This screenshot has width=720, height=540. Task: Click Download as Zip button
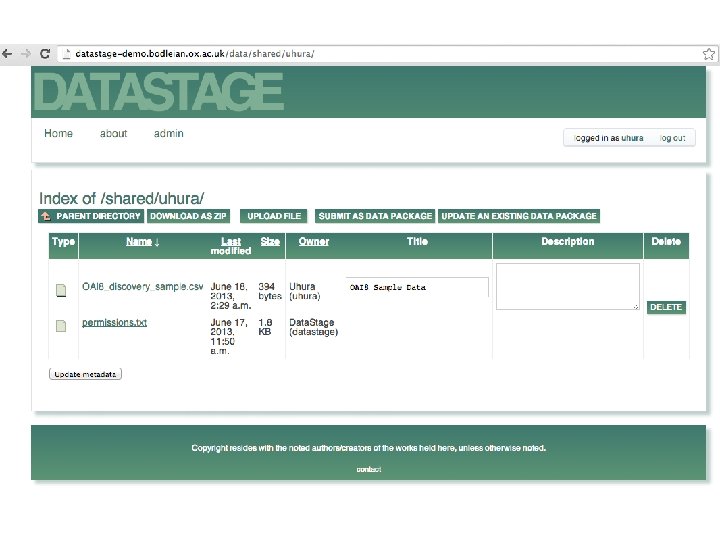[188, 216]
